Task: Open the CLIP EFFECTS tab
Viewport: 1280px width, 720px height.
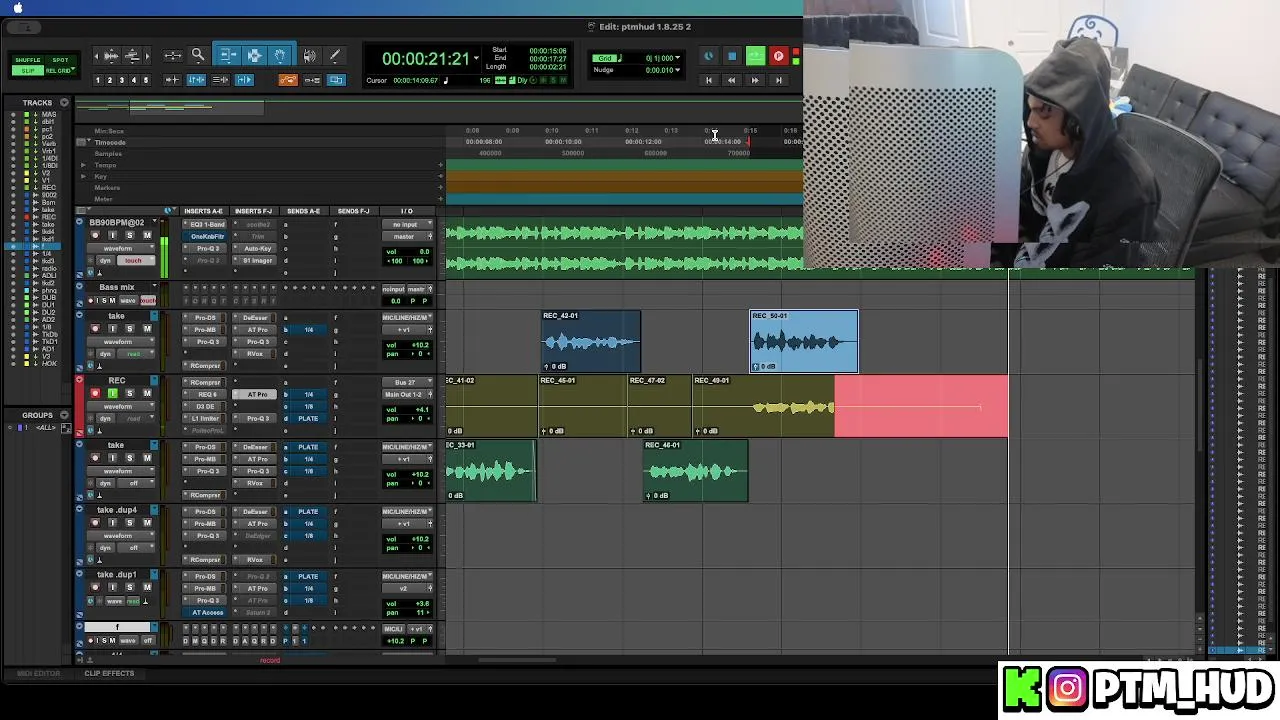Action: tap(109, 673)
